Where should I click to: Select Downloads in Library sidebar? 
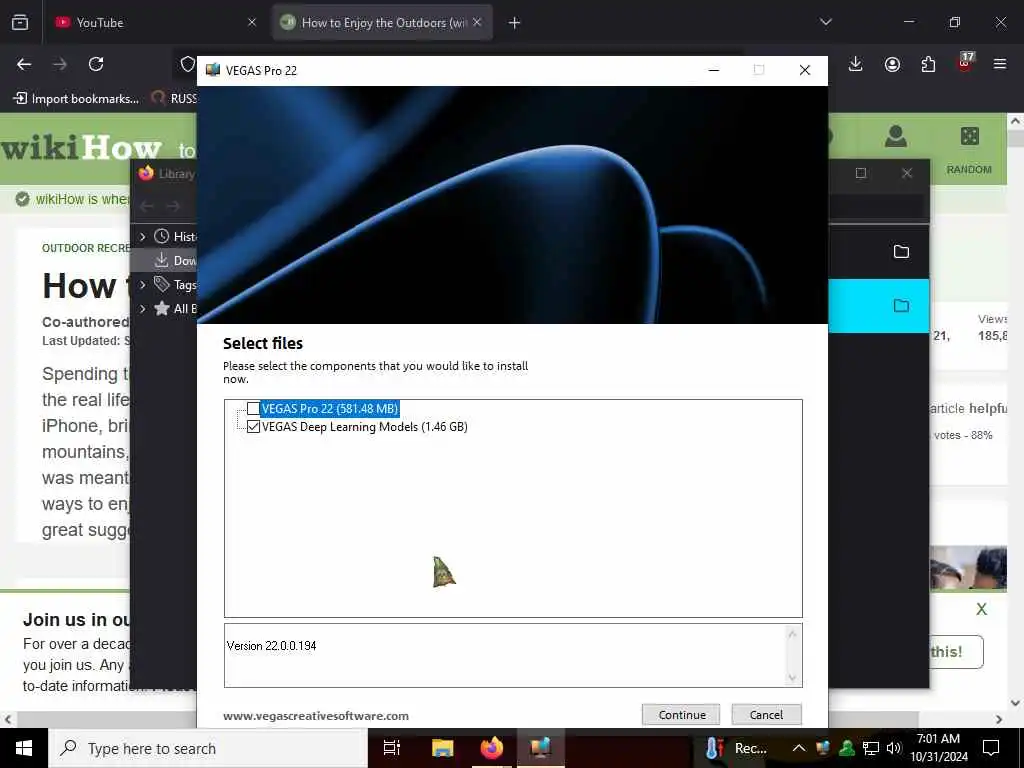(175, 261)
